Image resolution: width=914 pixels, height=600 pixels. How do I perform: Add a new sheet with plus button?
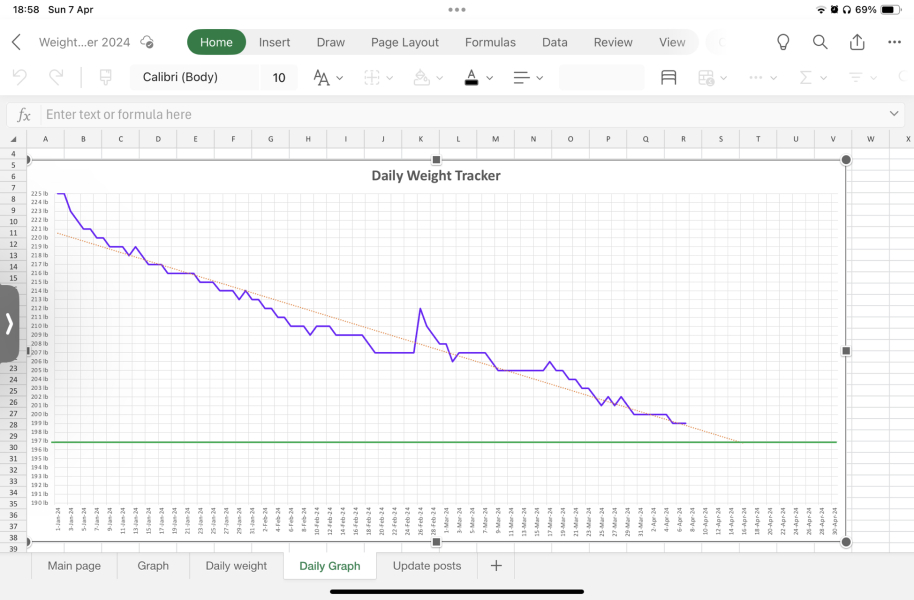pos(495,566)
